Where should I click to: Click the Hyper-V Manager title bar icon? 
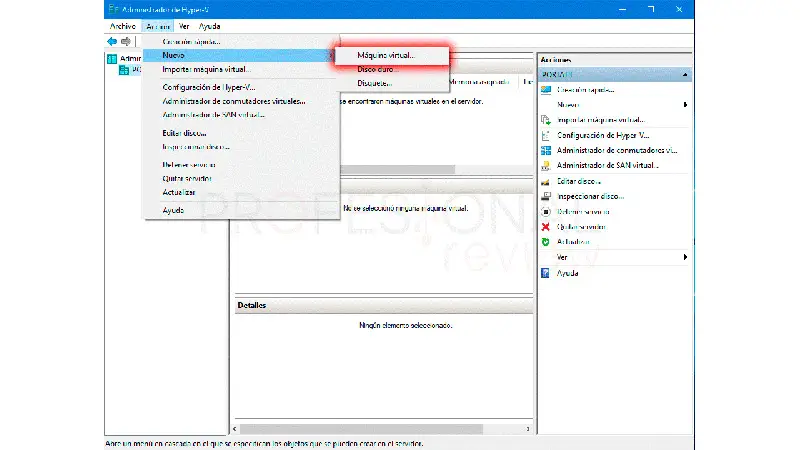[x=113, y=9]
